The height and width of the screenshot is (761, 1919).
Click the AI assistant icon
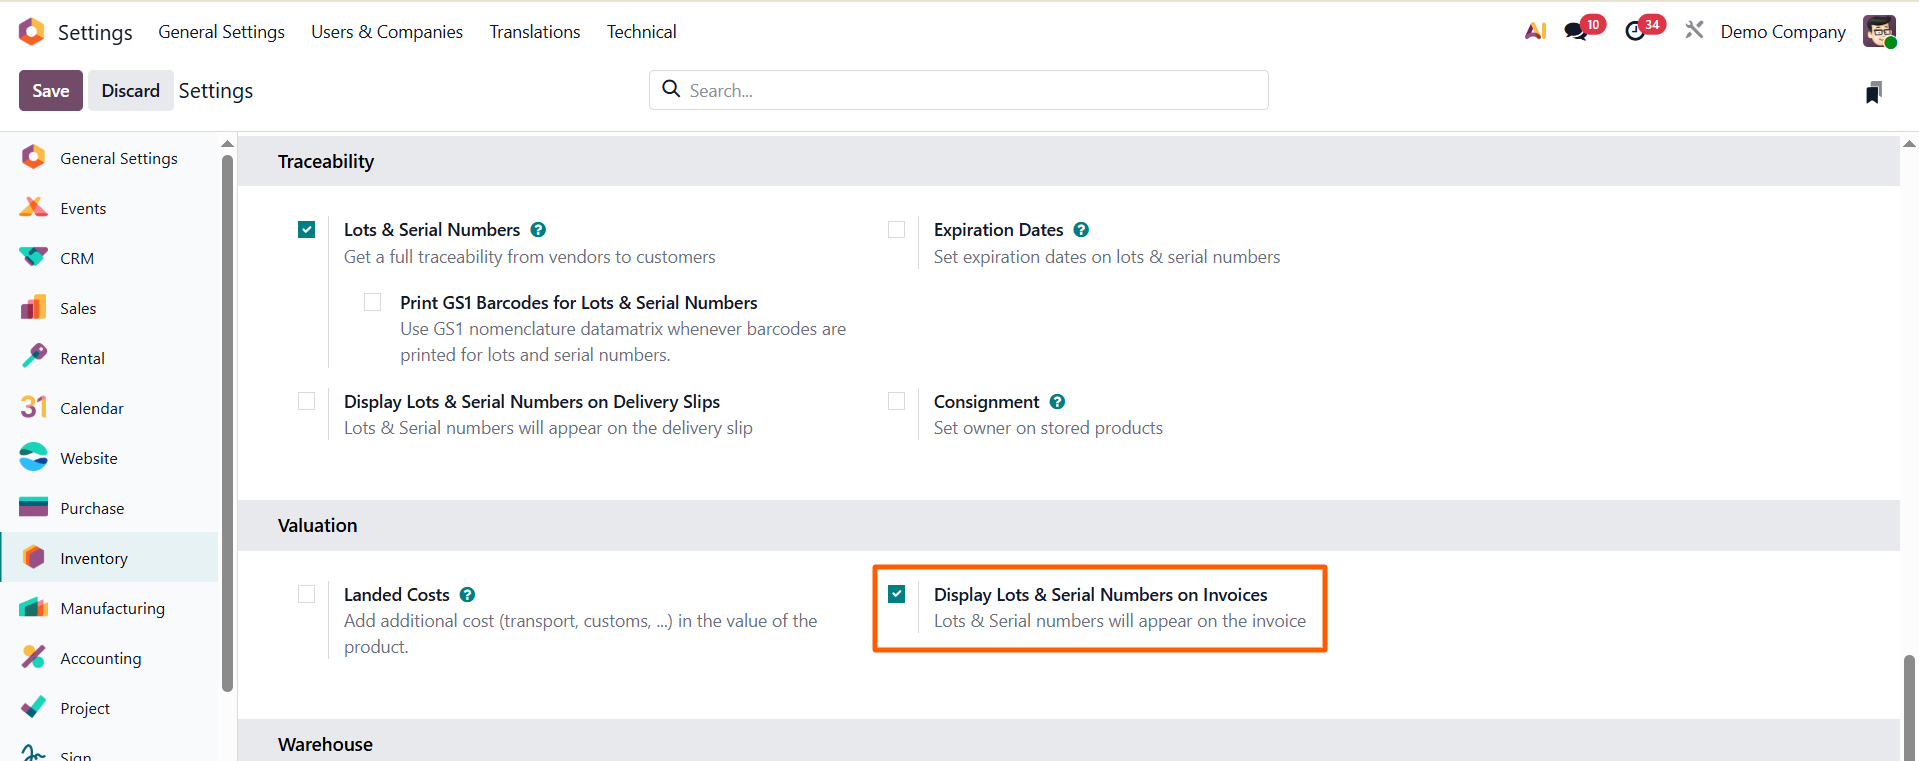pos(1535,31)
